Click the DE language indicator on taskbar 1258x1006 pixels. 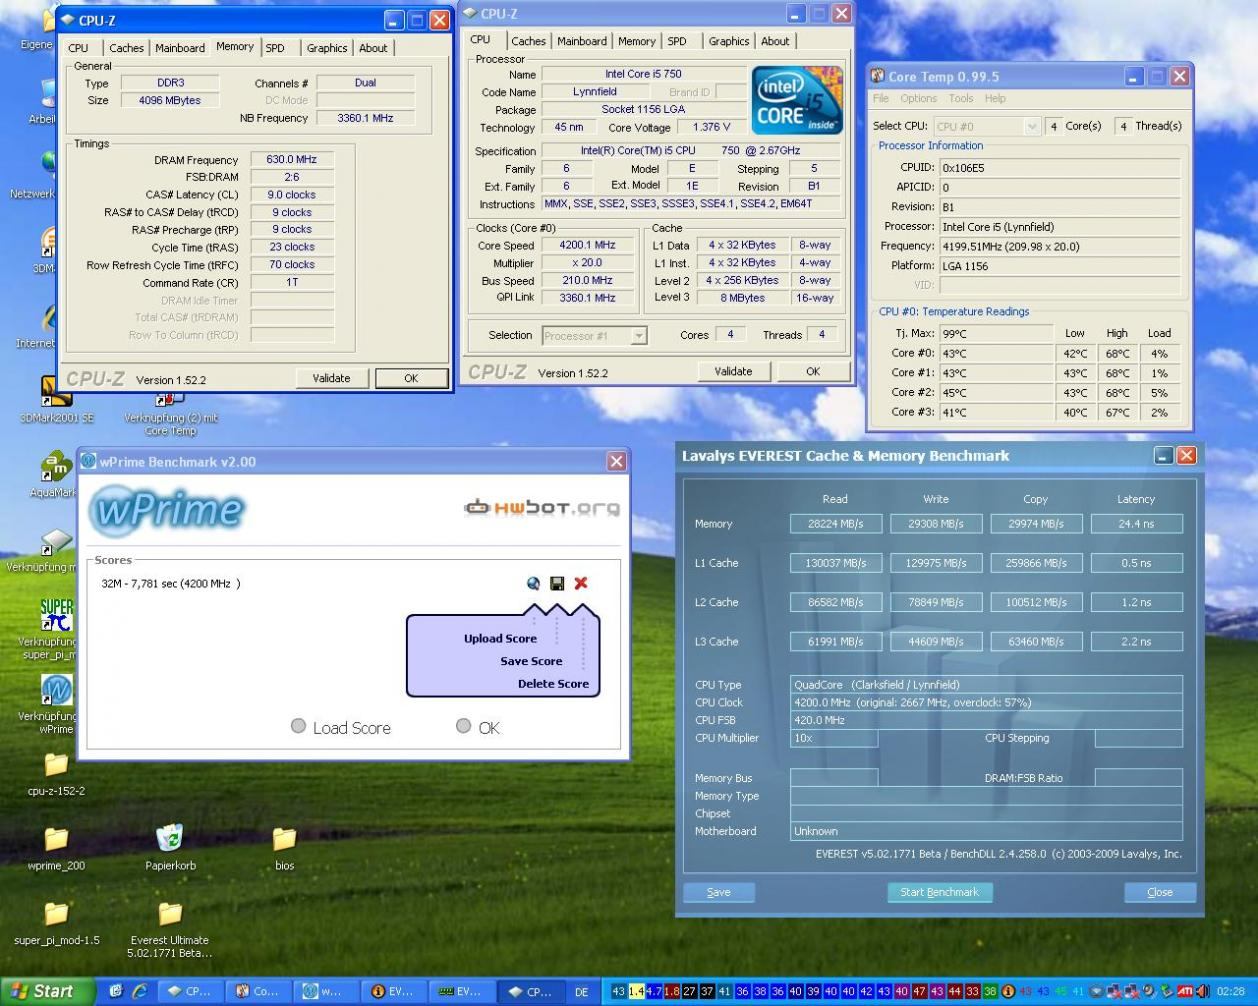[x=582, y=992]
